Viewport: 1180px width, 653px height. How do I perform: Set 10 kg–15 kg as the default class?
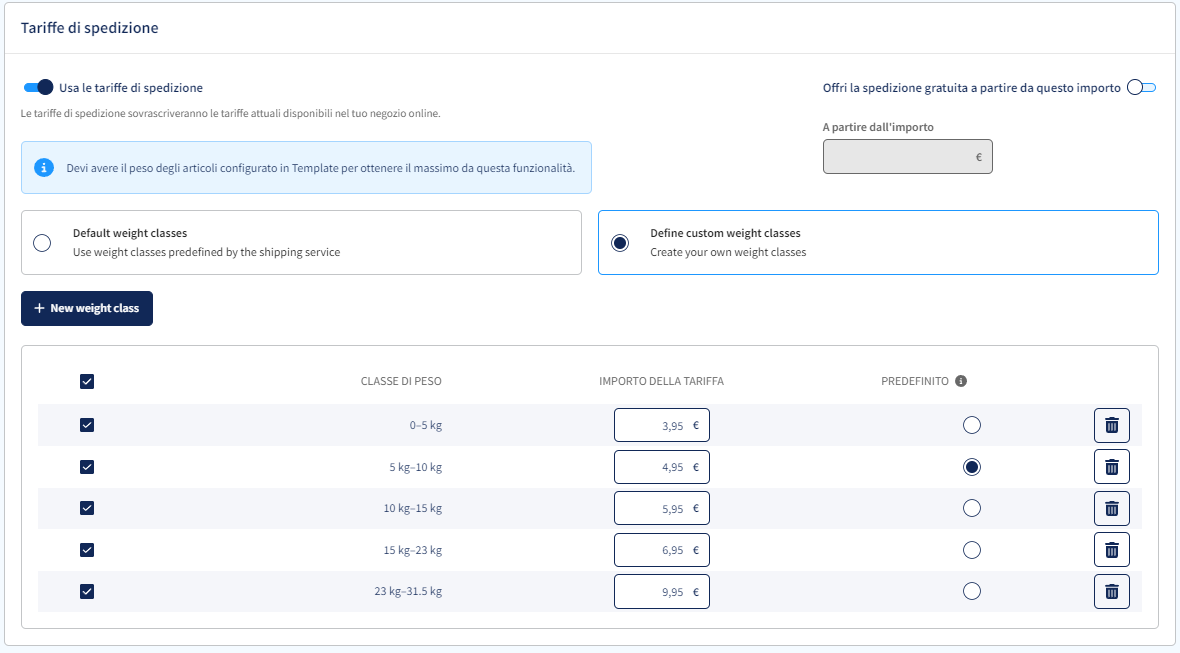coord(972,509)
